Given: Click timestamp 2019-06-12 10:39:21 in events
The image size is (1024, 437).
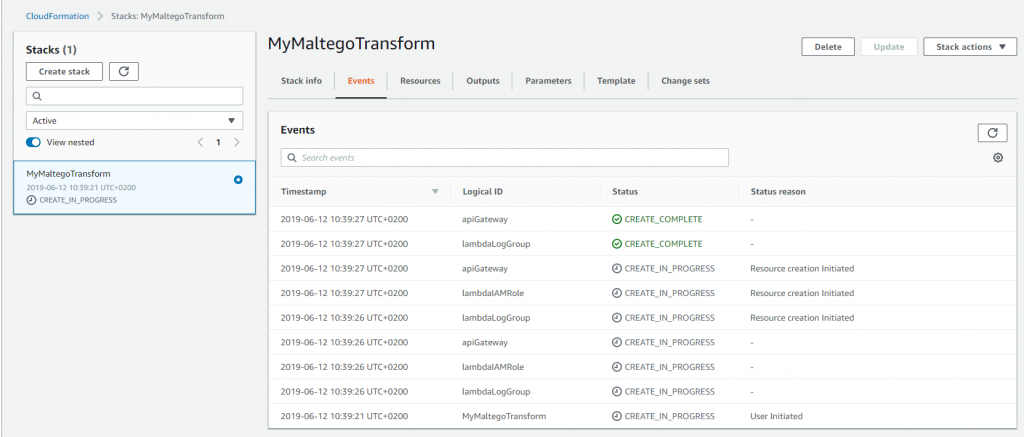Looking at the screenshot, I should [x=344, y=415].
